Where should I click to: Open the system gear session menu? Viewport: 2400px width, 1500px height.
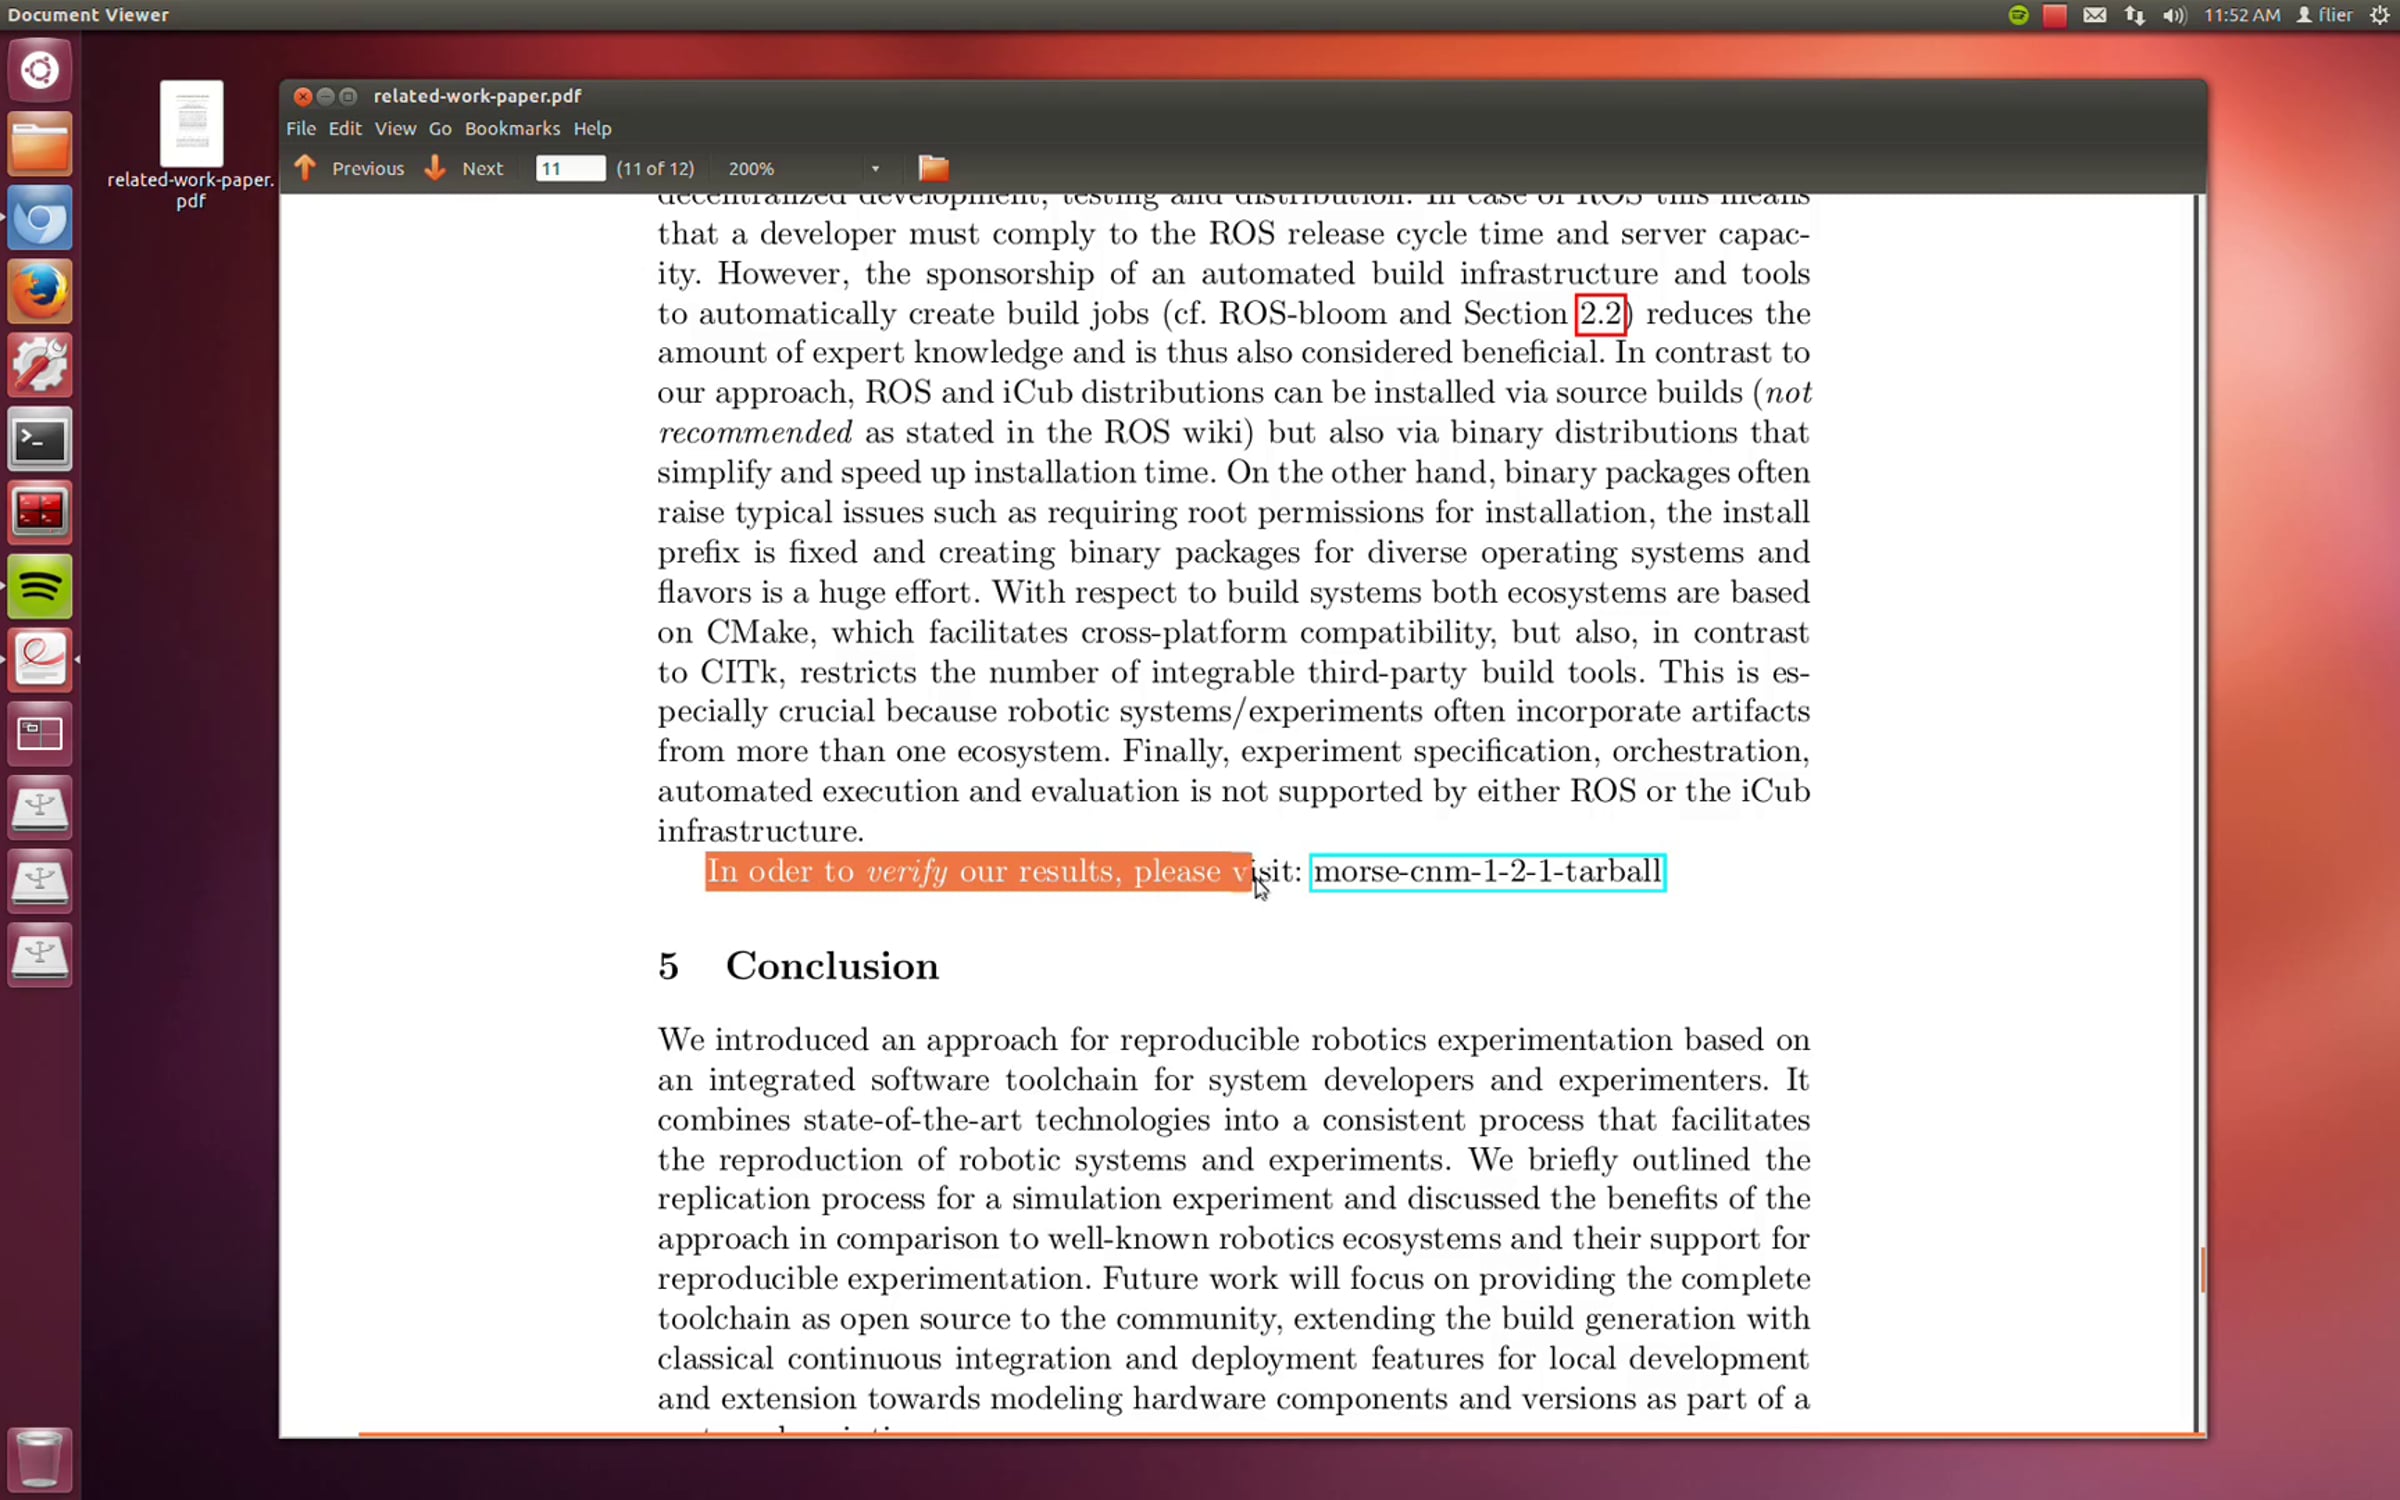pos(2379,15)
